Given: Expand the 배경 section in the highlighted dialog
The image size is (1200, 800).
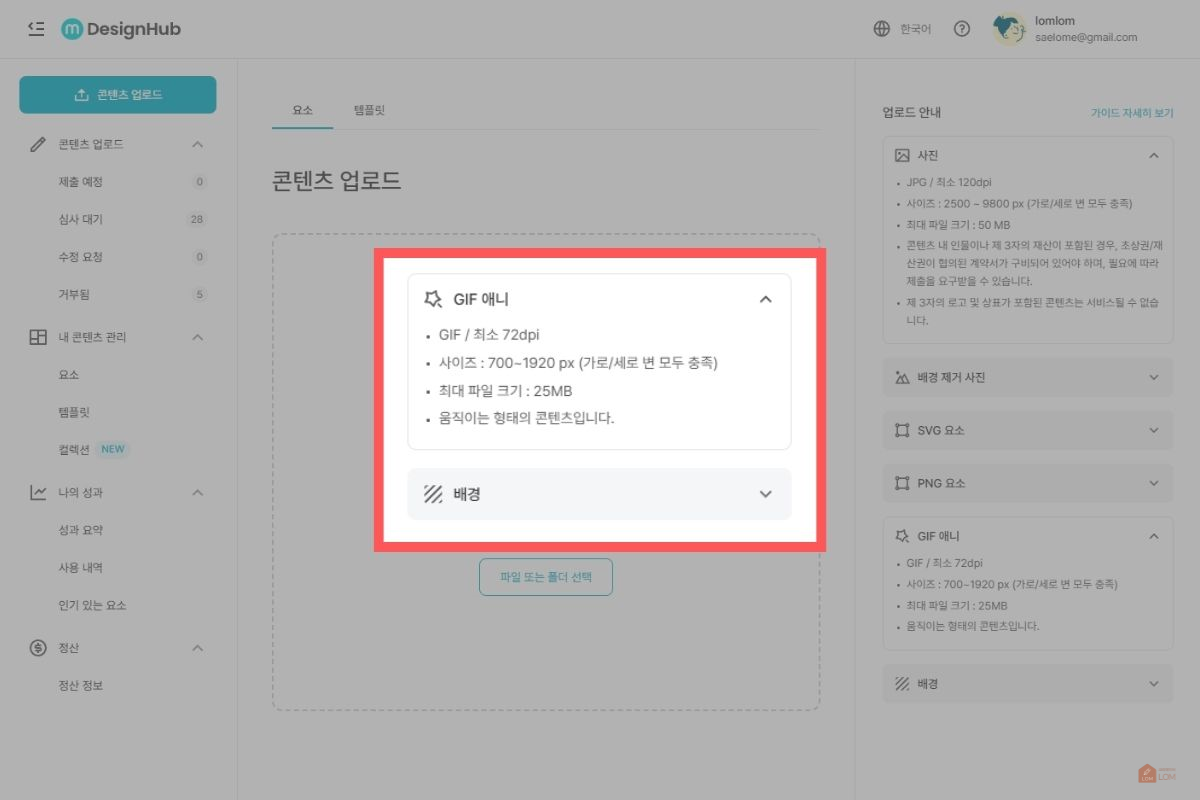Looking at the screenshot, I should [766, 494].
